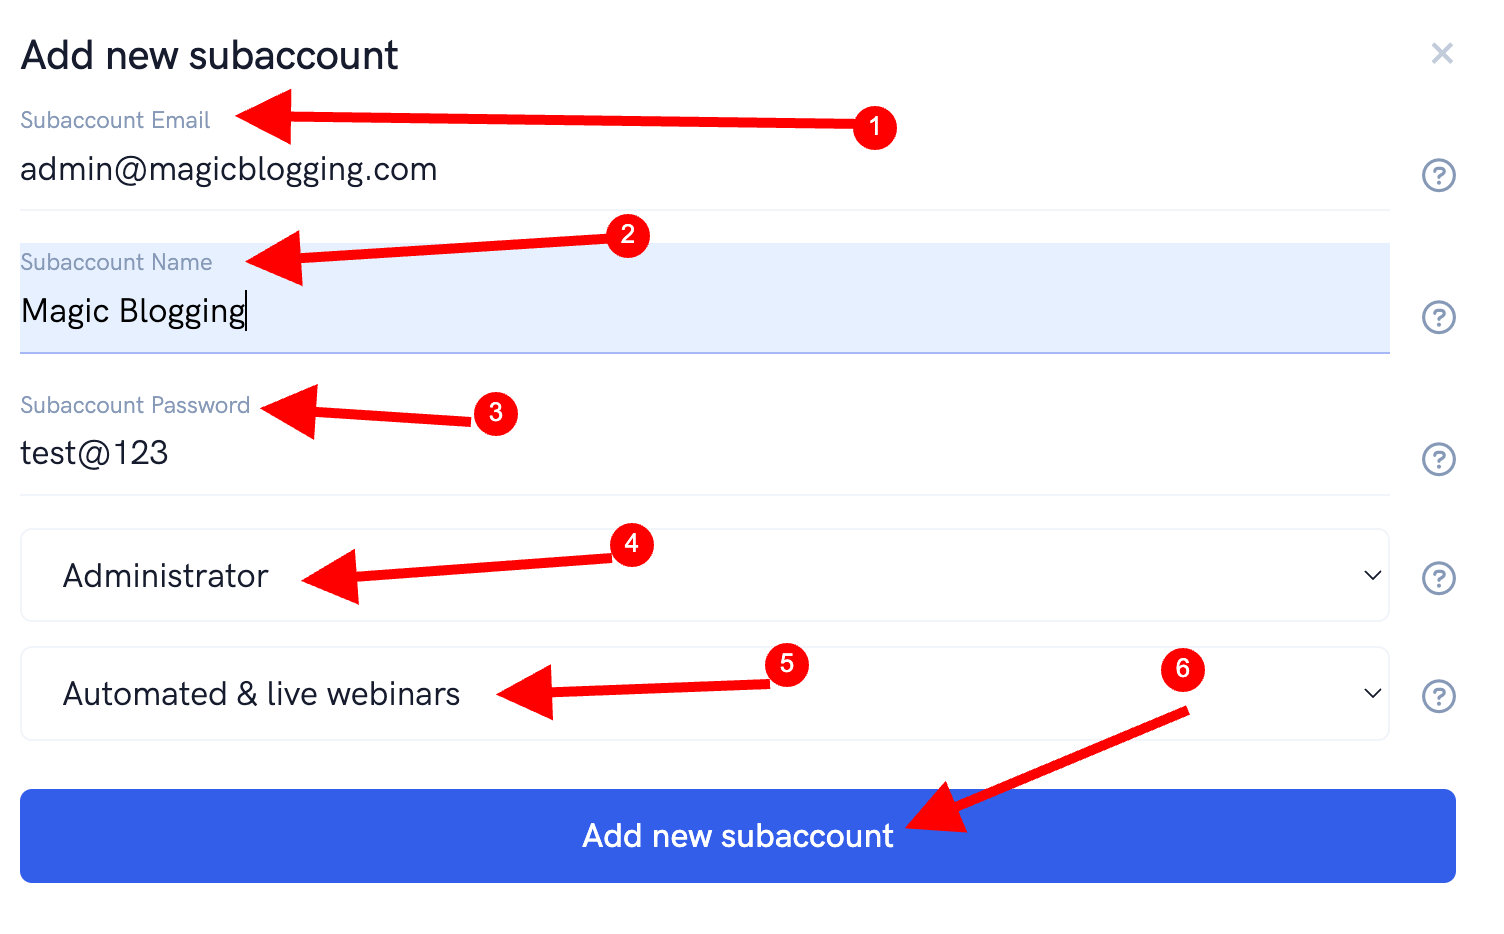View help for the Administrator role dropdown

point(1438,578)
